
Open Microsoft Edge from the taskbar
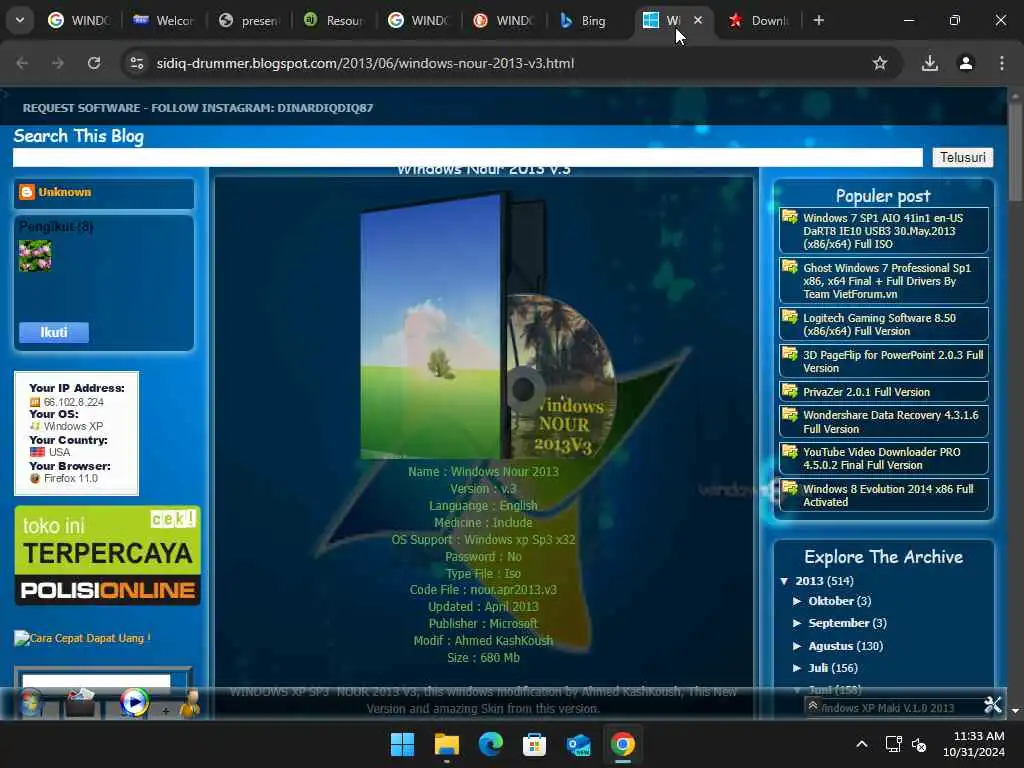(490, 744)
